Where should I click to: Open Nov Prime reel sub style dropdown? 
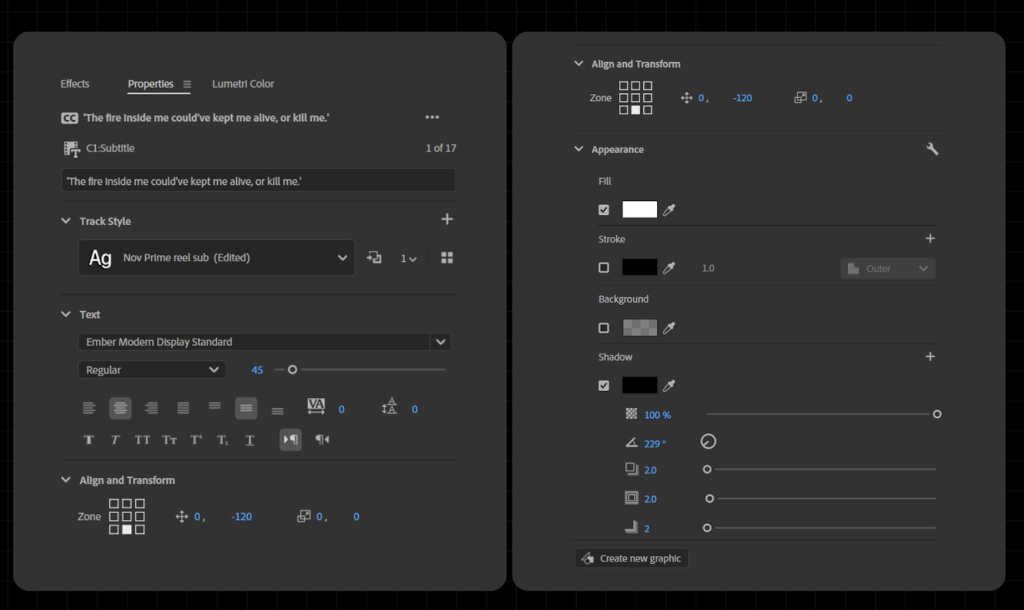point(216,257)
